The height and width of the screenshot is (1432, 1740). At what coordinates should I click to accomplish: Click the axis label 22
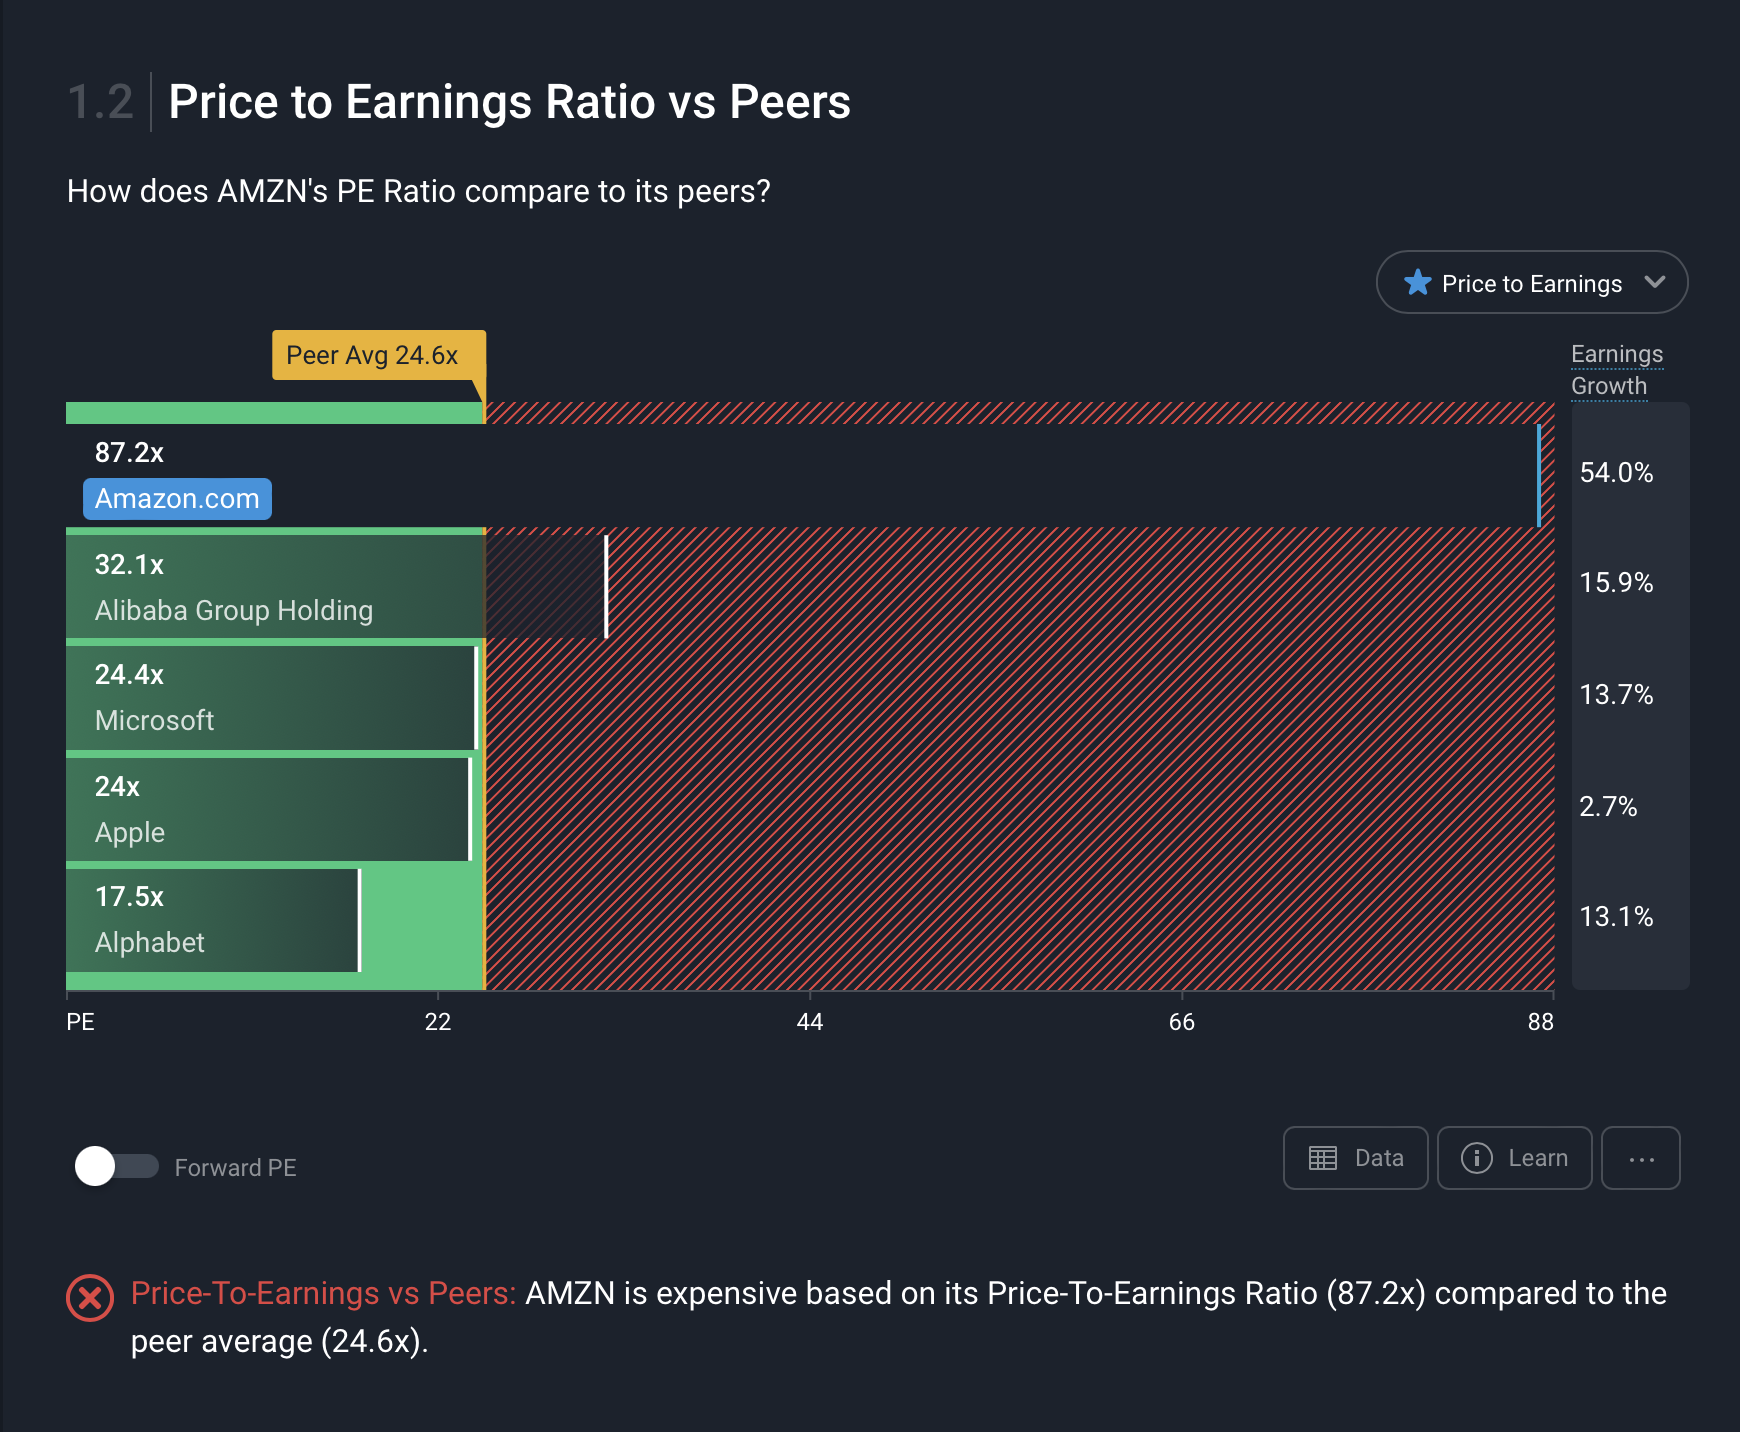coord(438,1021)
